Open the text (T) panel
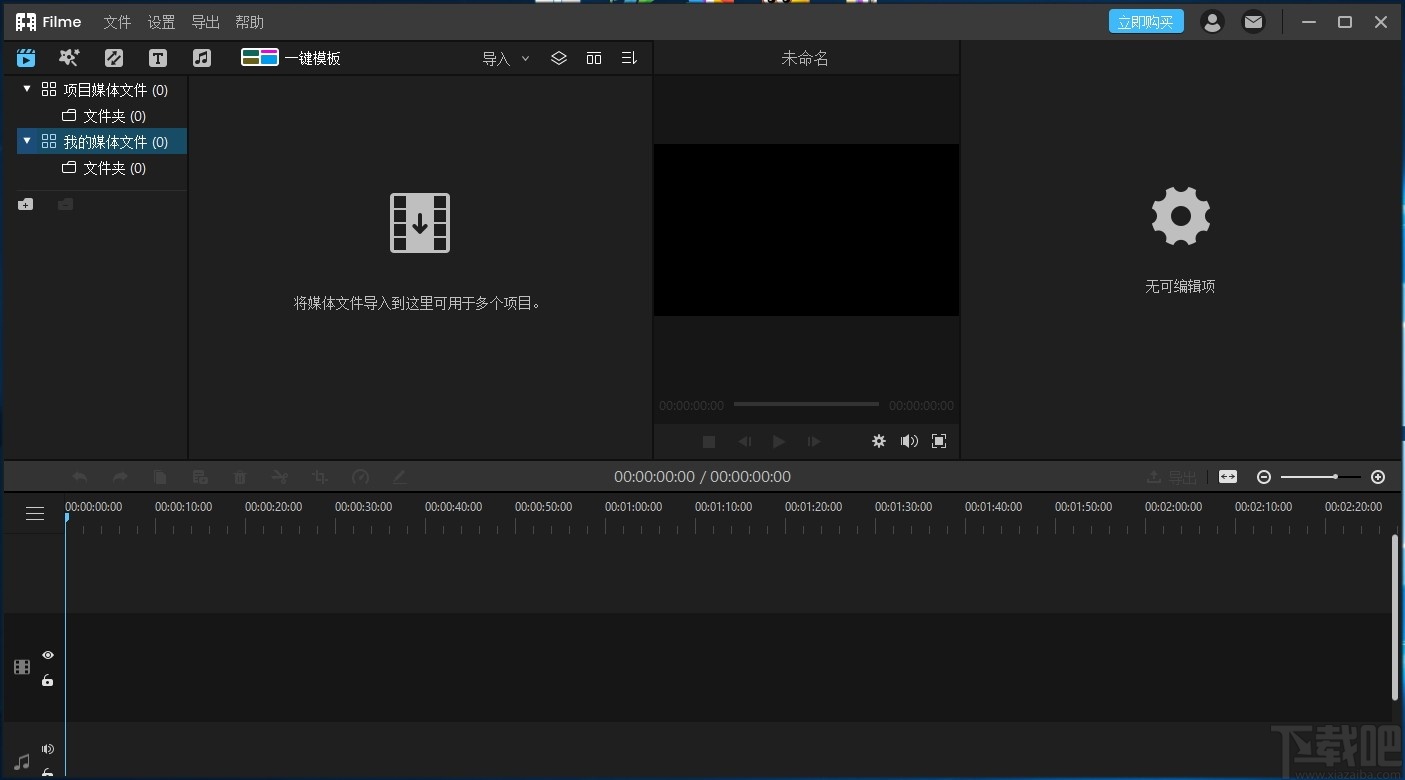 click(x=157, y=57)
